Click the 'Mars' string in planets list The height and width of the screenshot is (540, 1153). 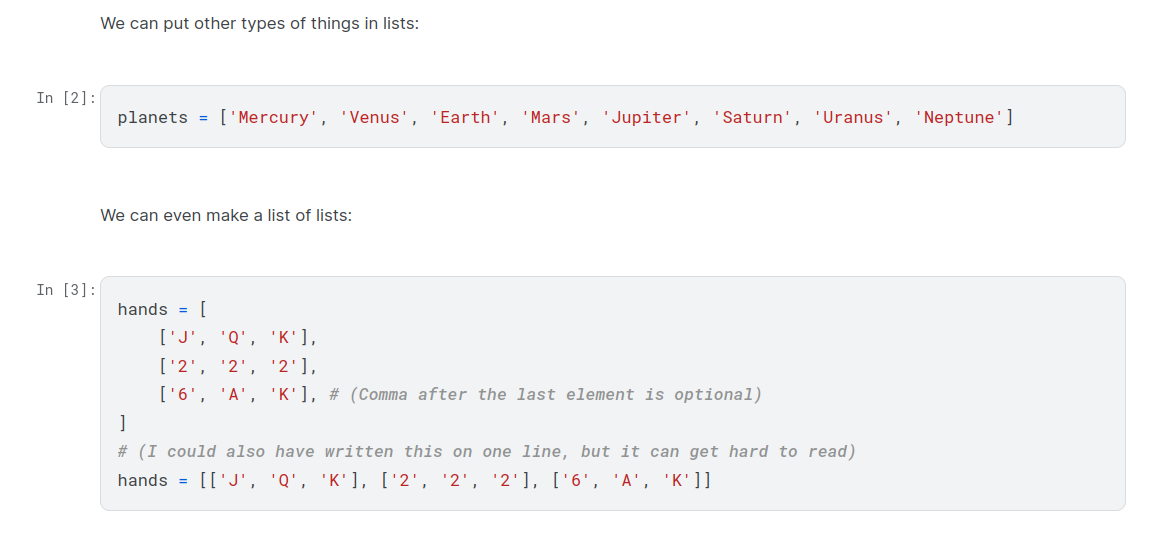(x=550, y=118)
